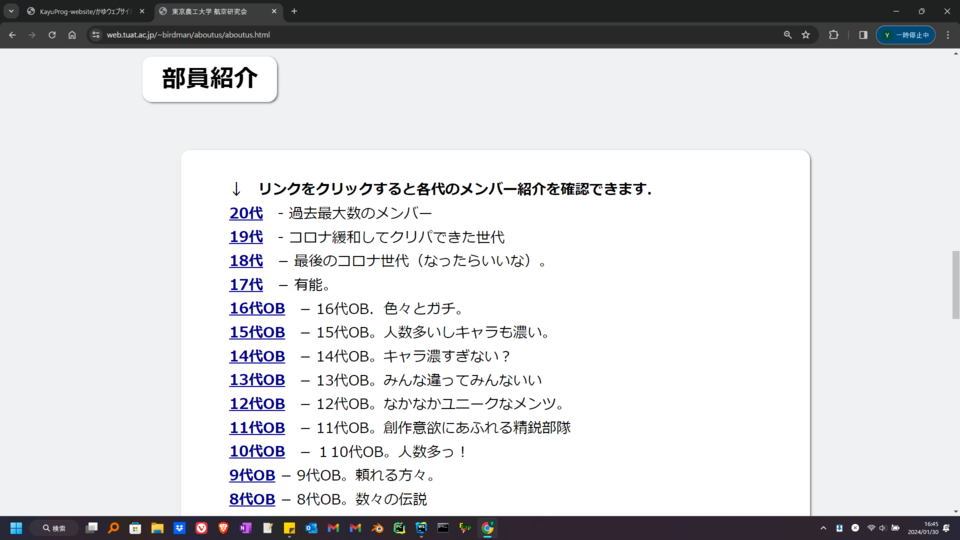Click the page's vertical scrollbar thumb
This screenshot has width=960, height=540.
tap(955, 284)
